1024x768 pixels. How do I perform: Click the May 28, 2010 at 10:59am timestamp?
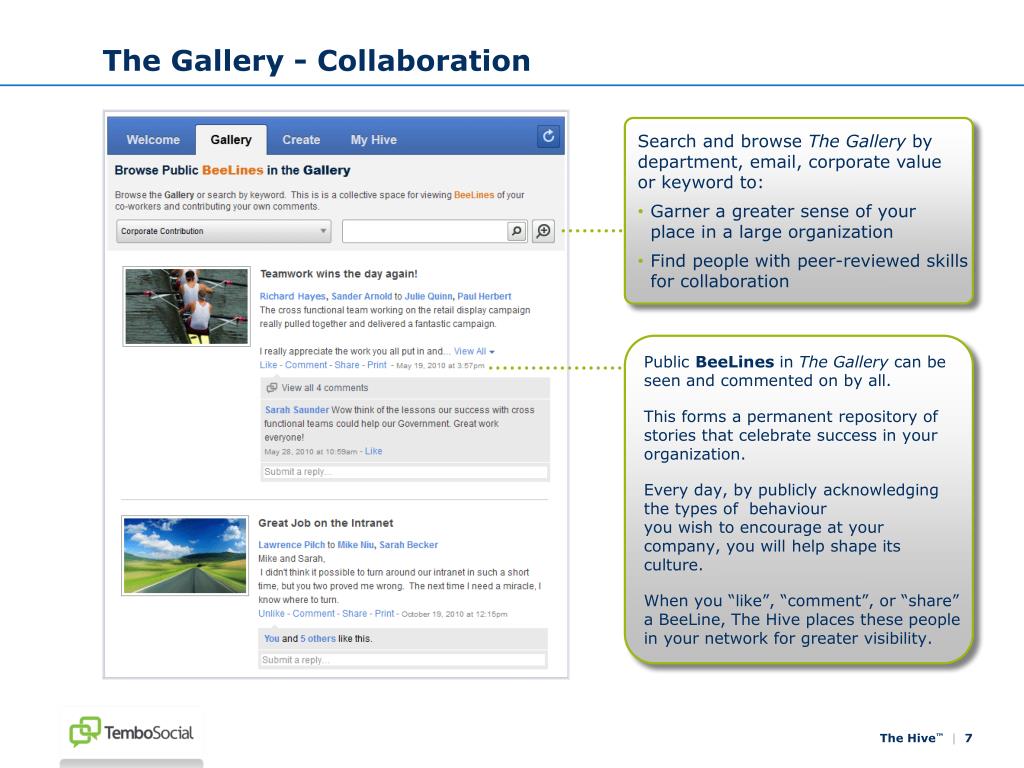[311, 452]
